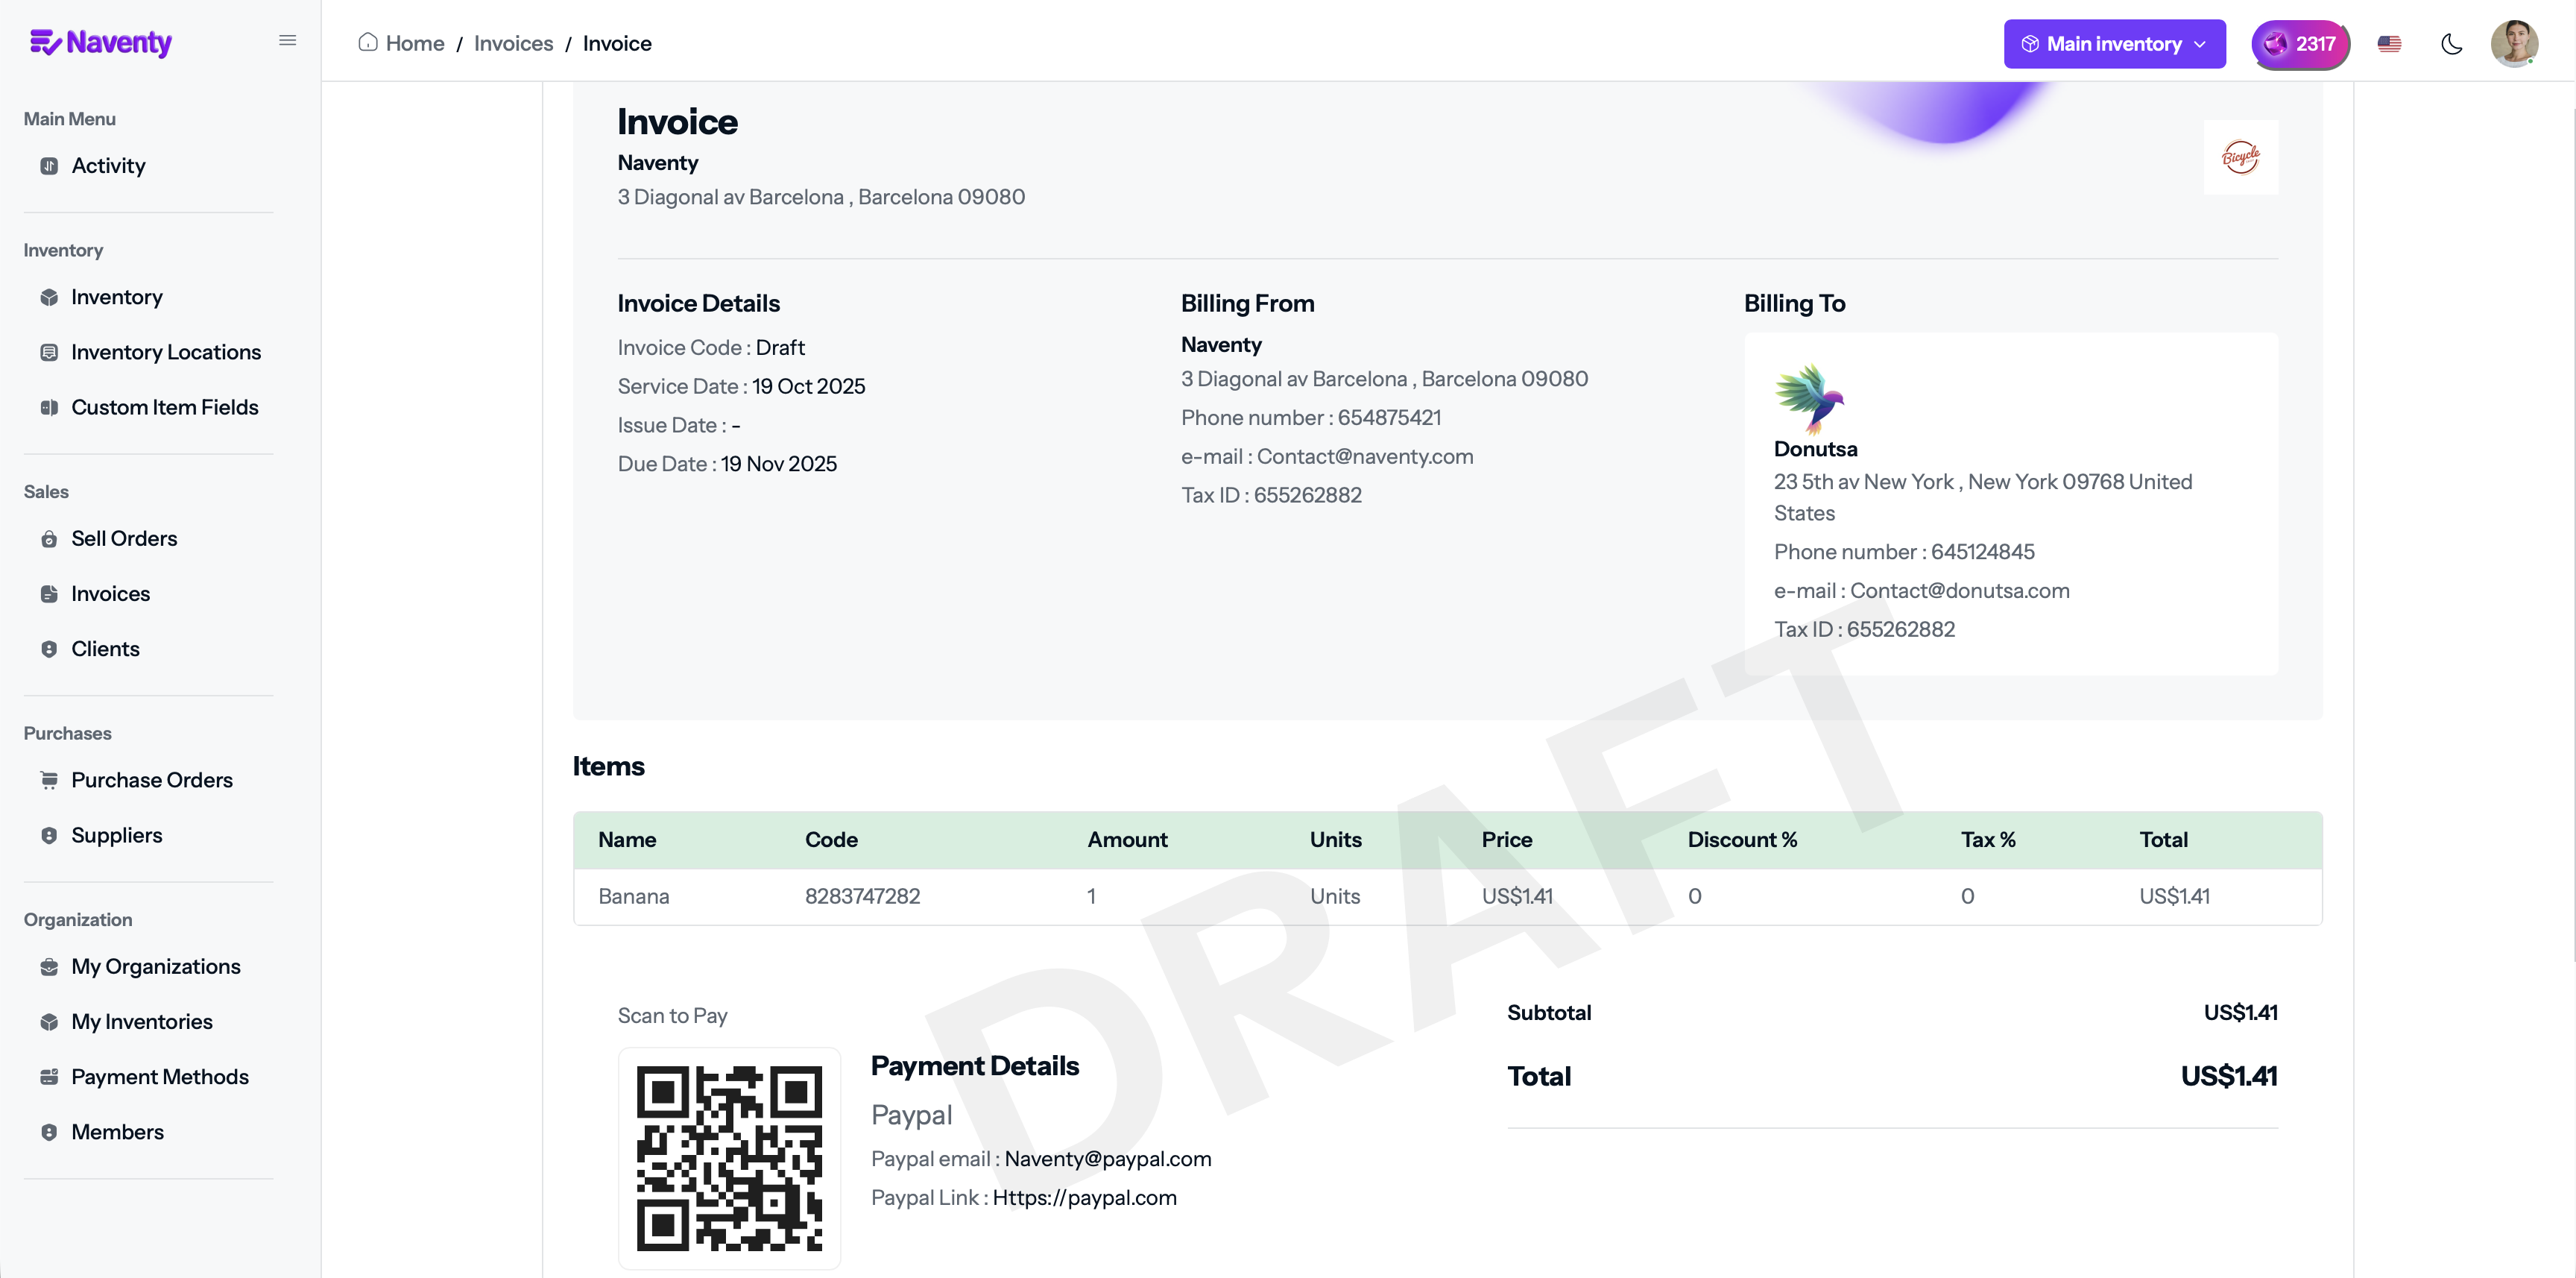
Task: Click the Tax % column header
Action: point(1987,839)
